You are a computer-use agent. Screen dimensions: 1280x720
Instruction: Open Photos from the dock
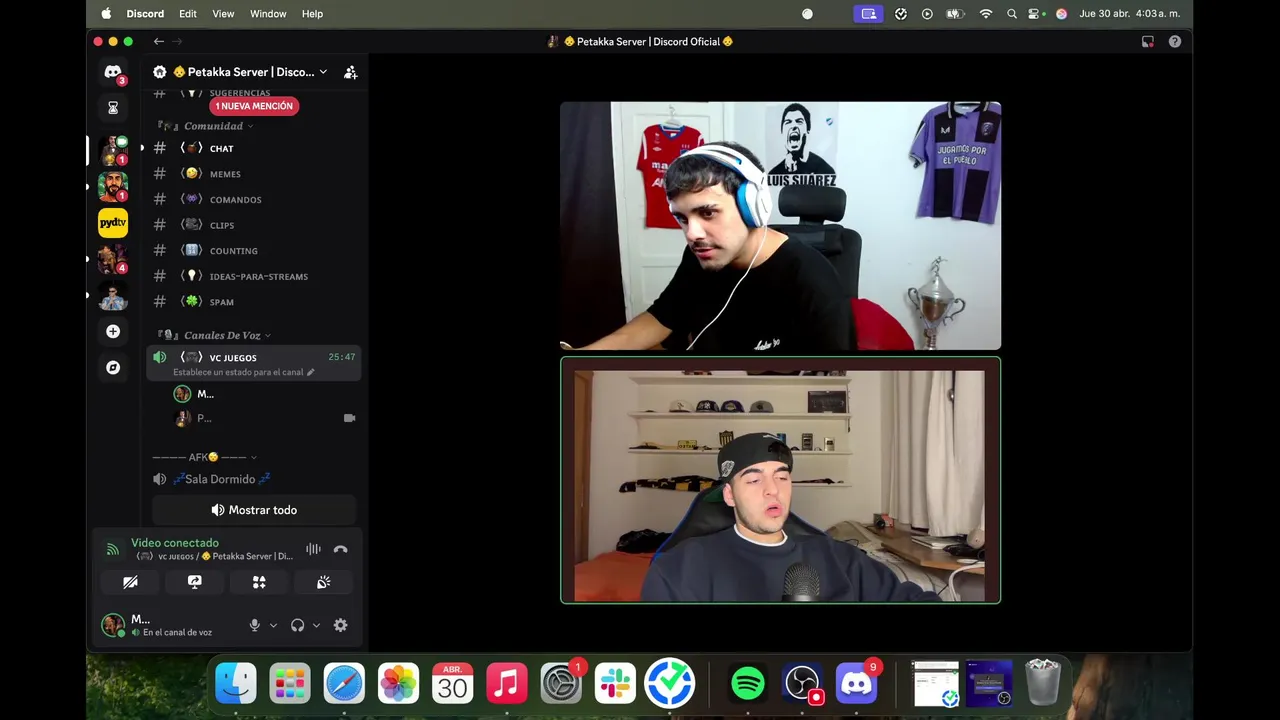point(398,683)
